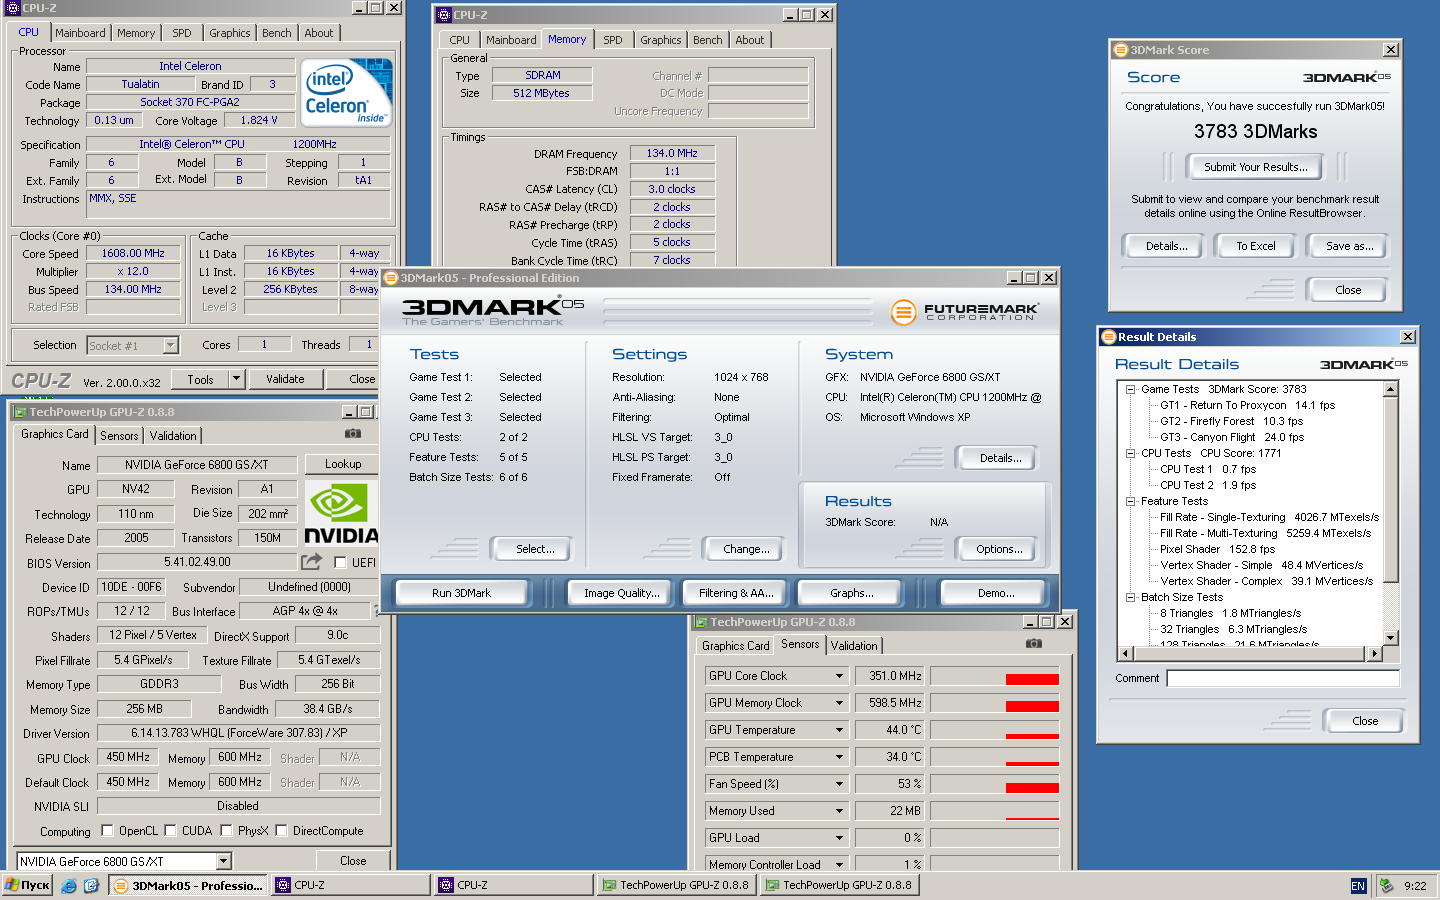Open the Sensors tab in left GPU-Z window
Screen dimensions: 1440x900
[119, 436]
